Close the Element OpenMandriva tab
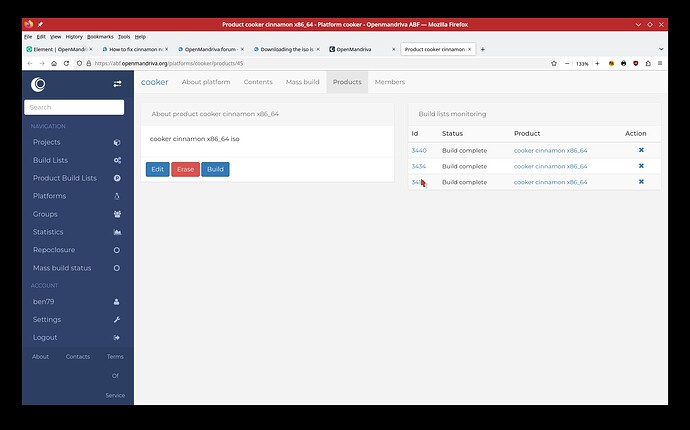 click(91, 49)
